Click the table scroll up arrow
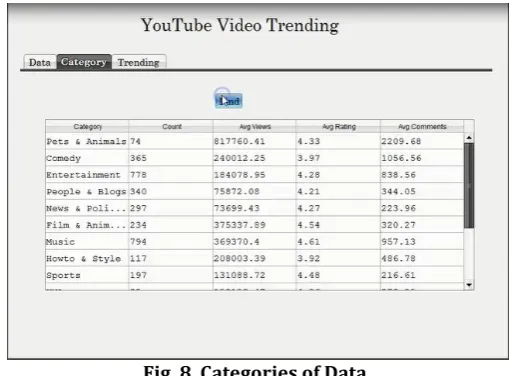The height and width of the screenshot is (376, 509). pos(469,137)
